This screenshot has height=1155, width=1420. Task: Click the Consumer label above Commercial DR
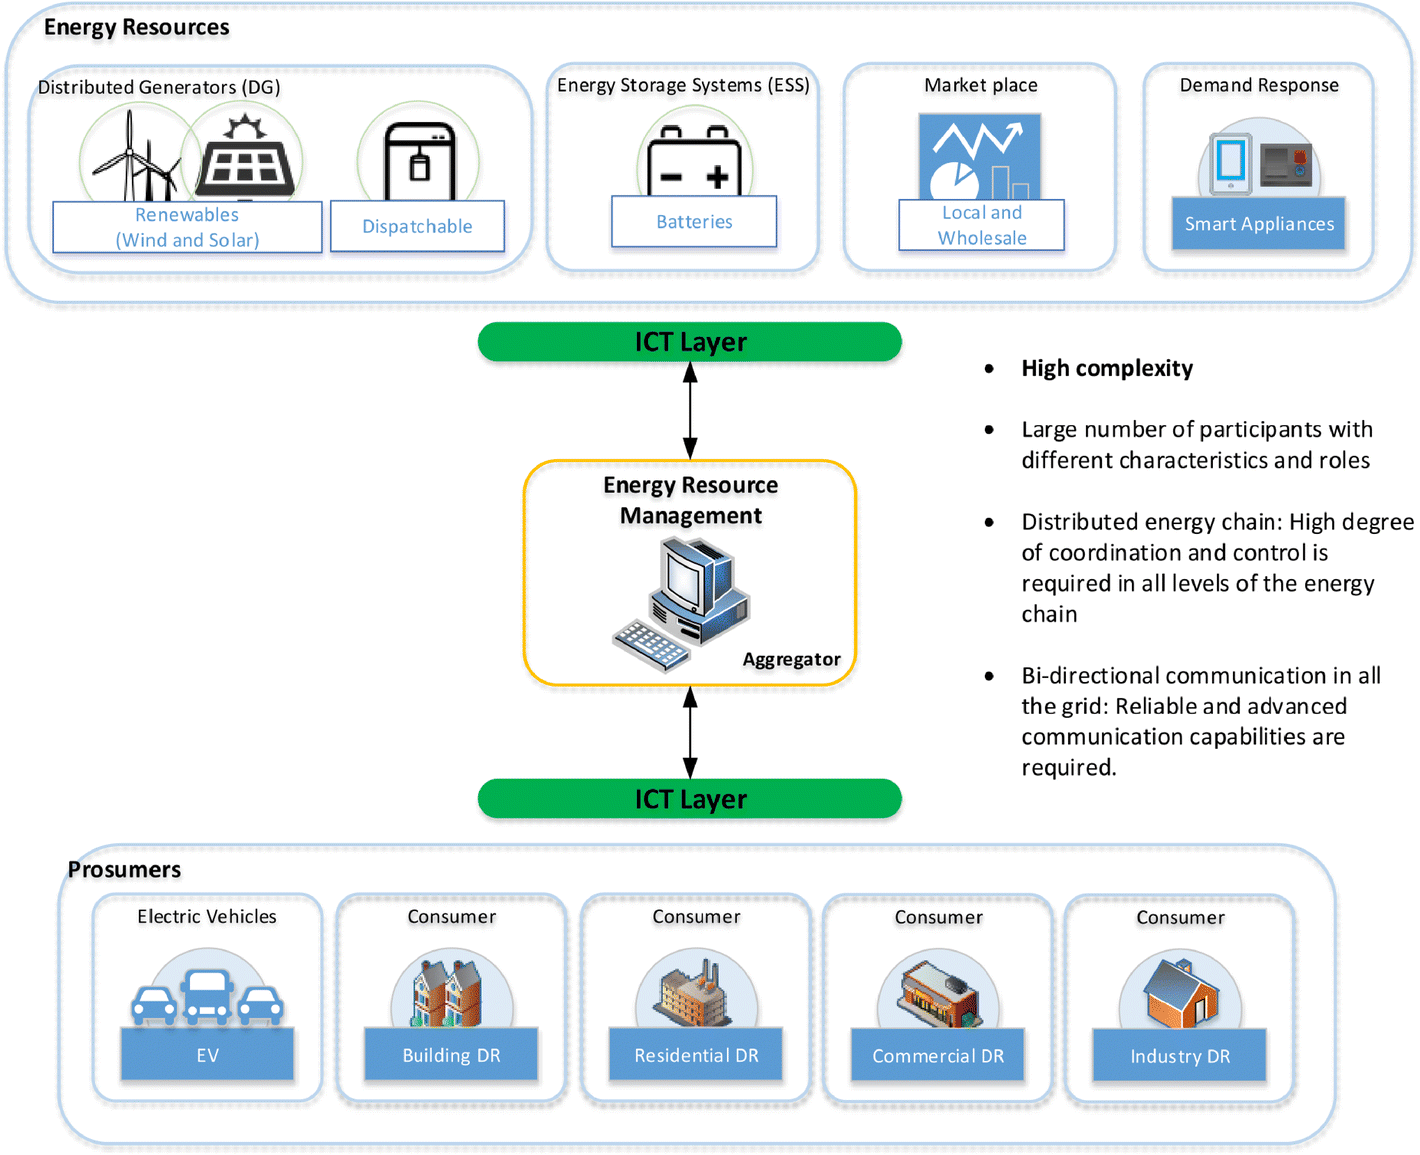[938, 917]
